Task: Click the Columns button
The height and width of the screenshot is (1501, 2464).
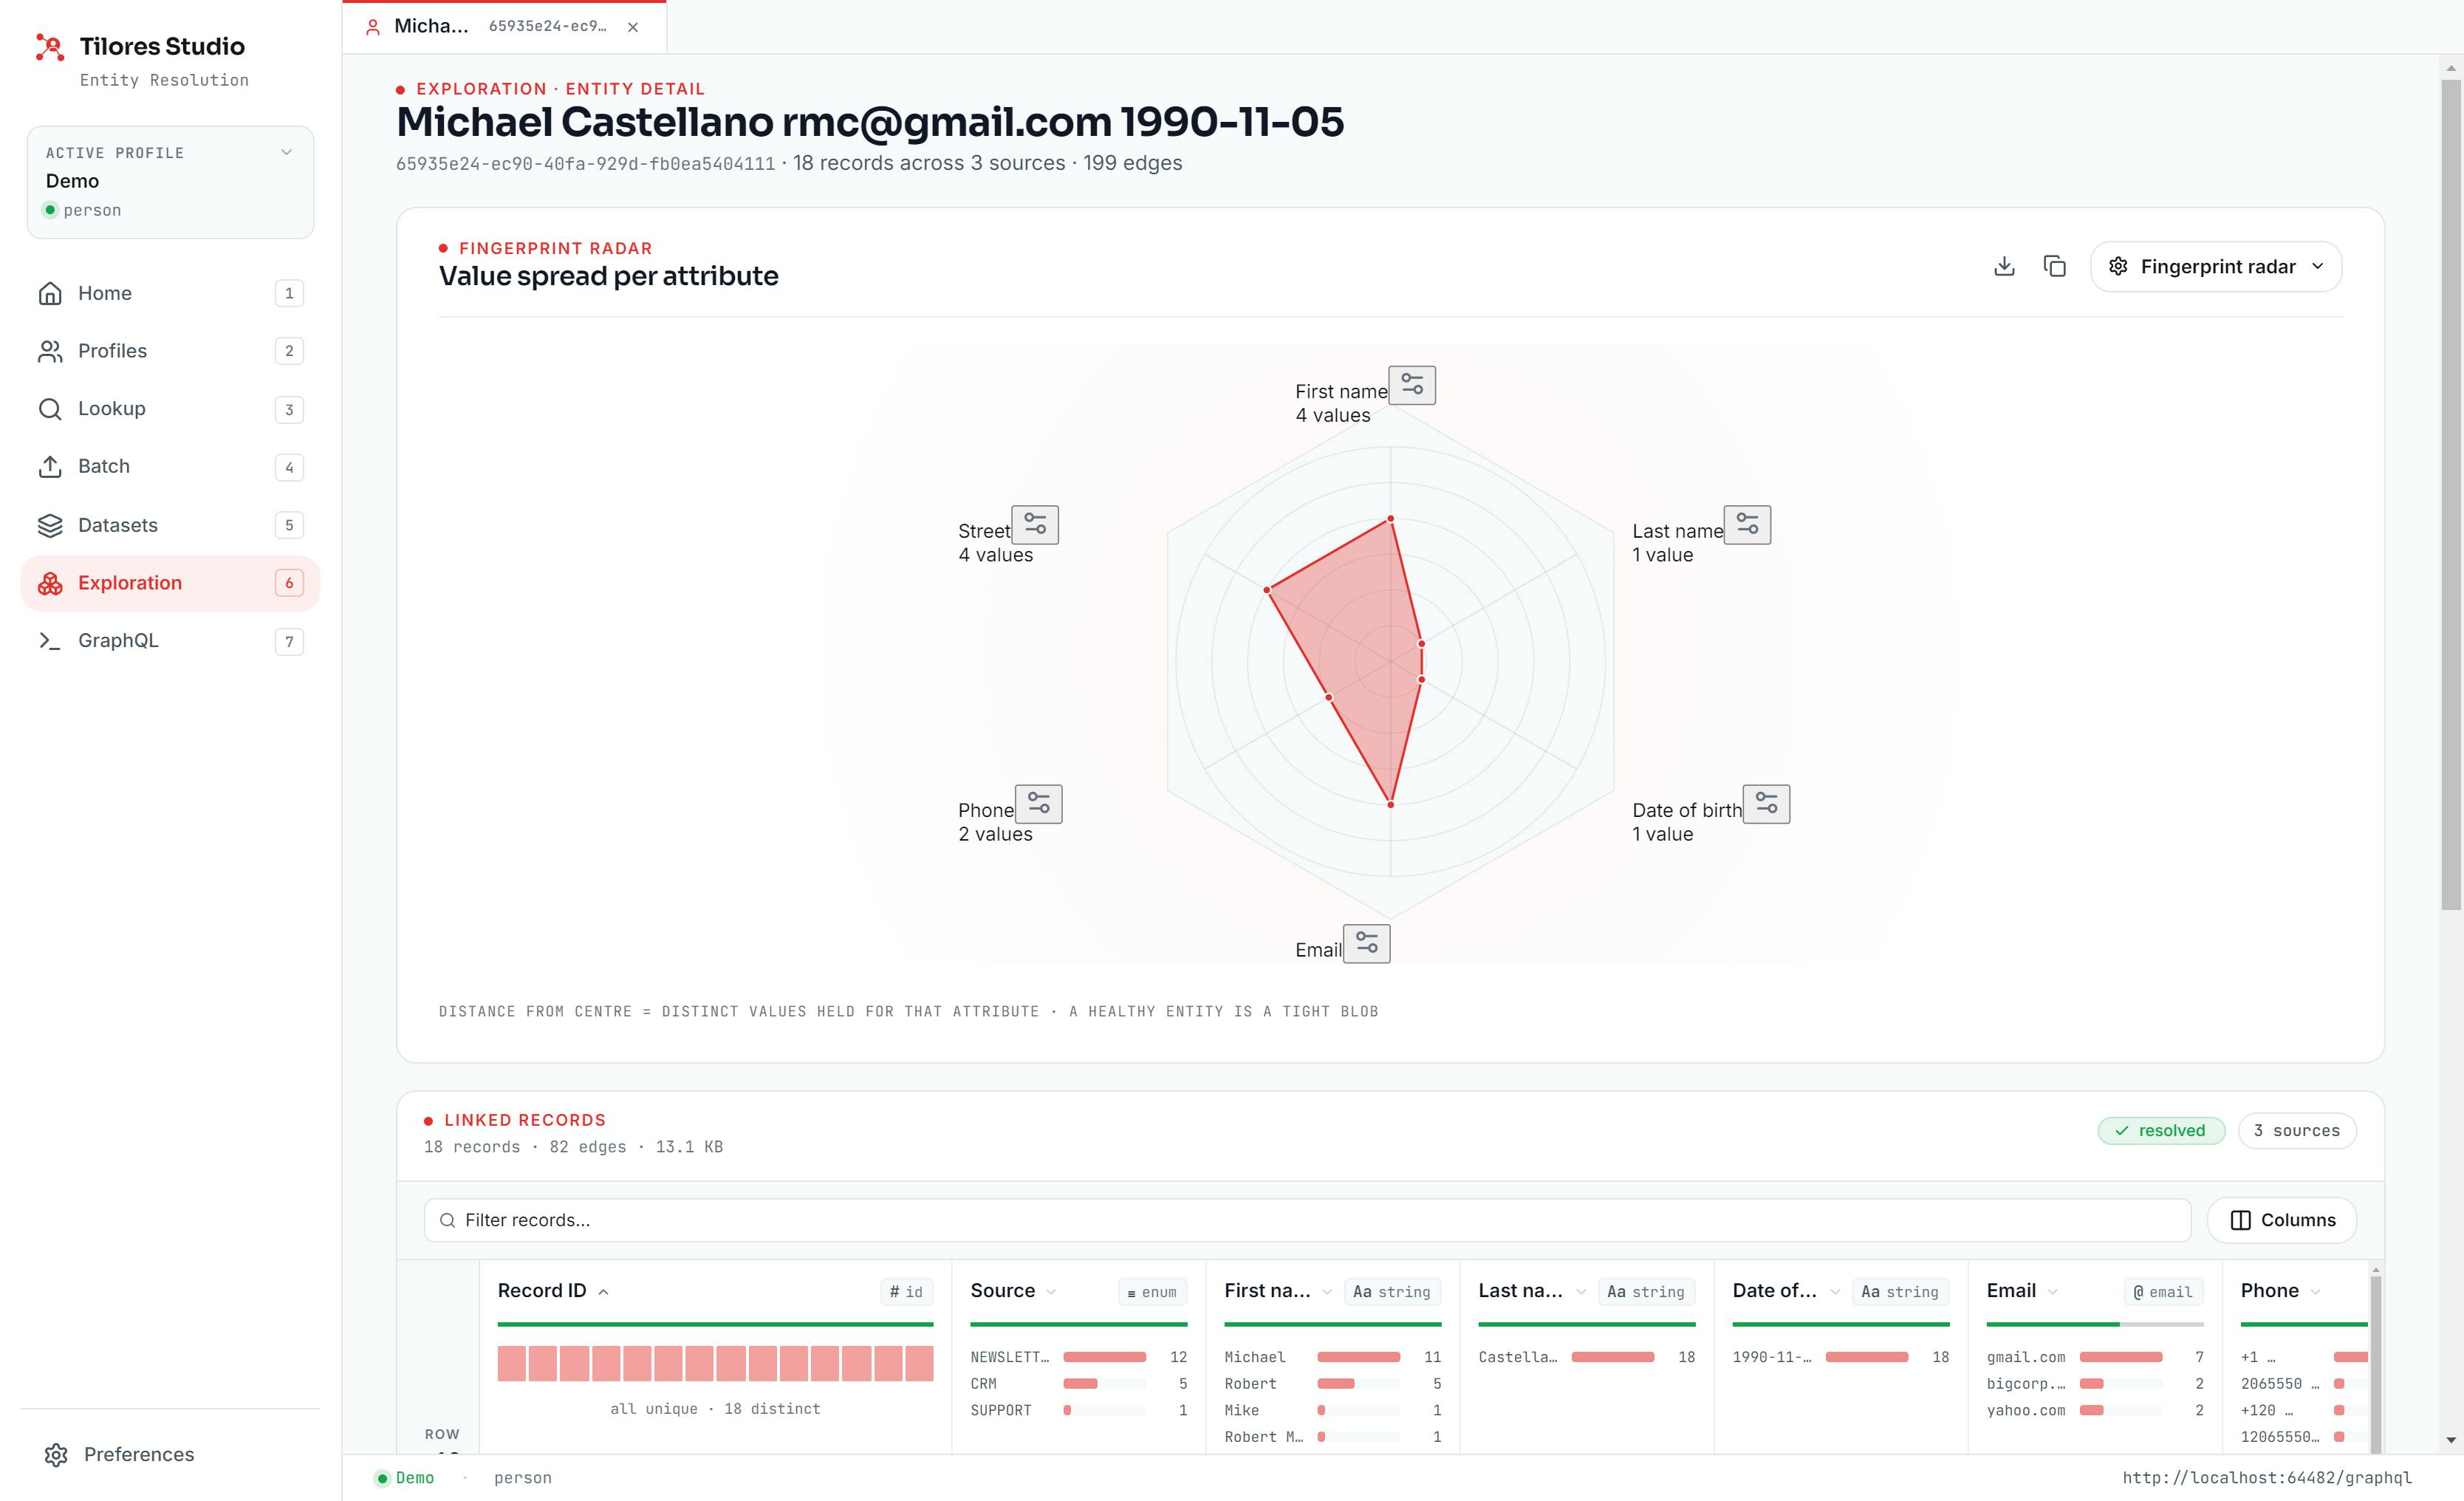Action: pos(2282,1220)
